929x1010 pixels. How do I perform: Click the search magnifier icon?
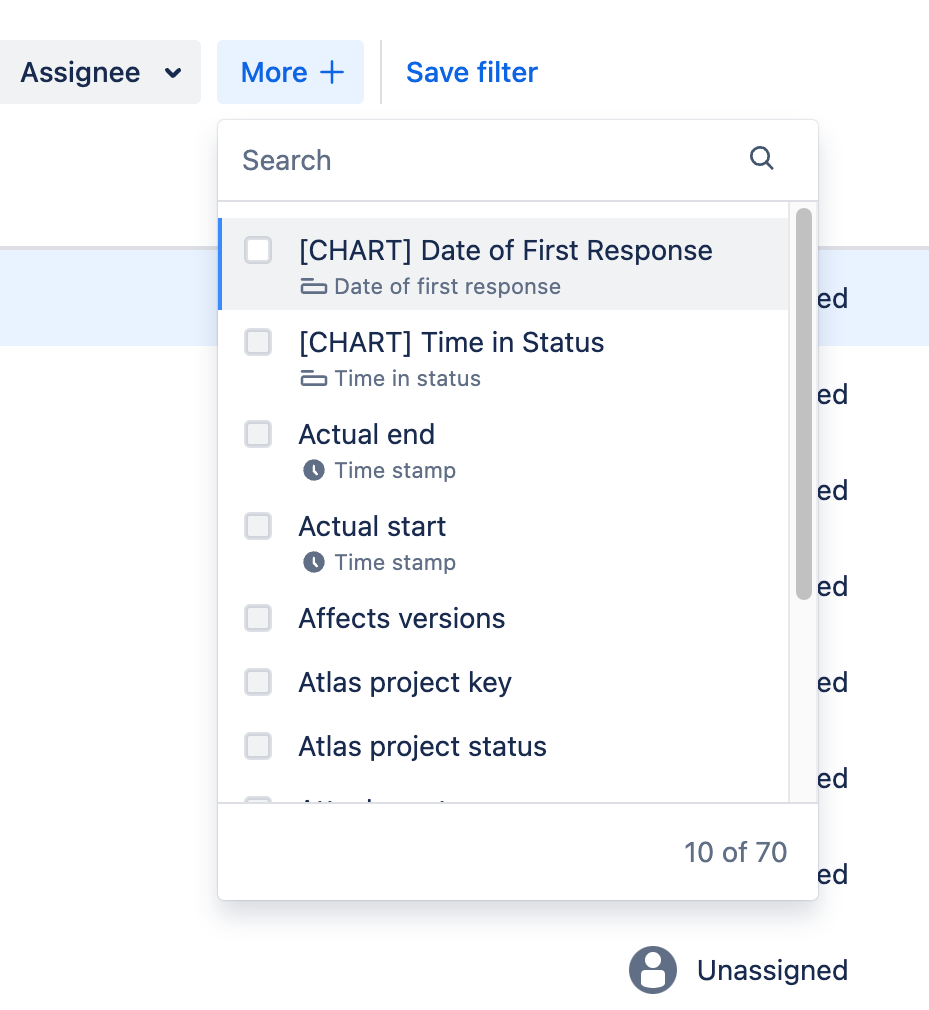click(x=761, y=158)
